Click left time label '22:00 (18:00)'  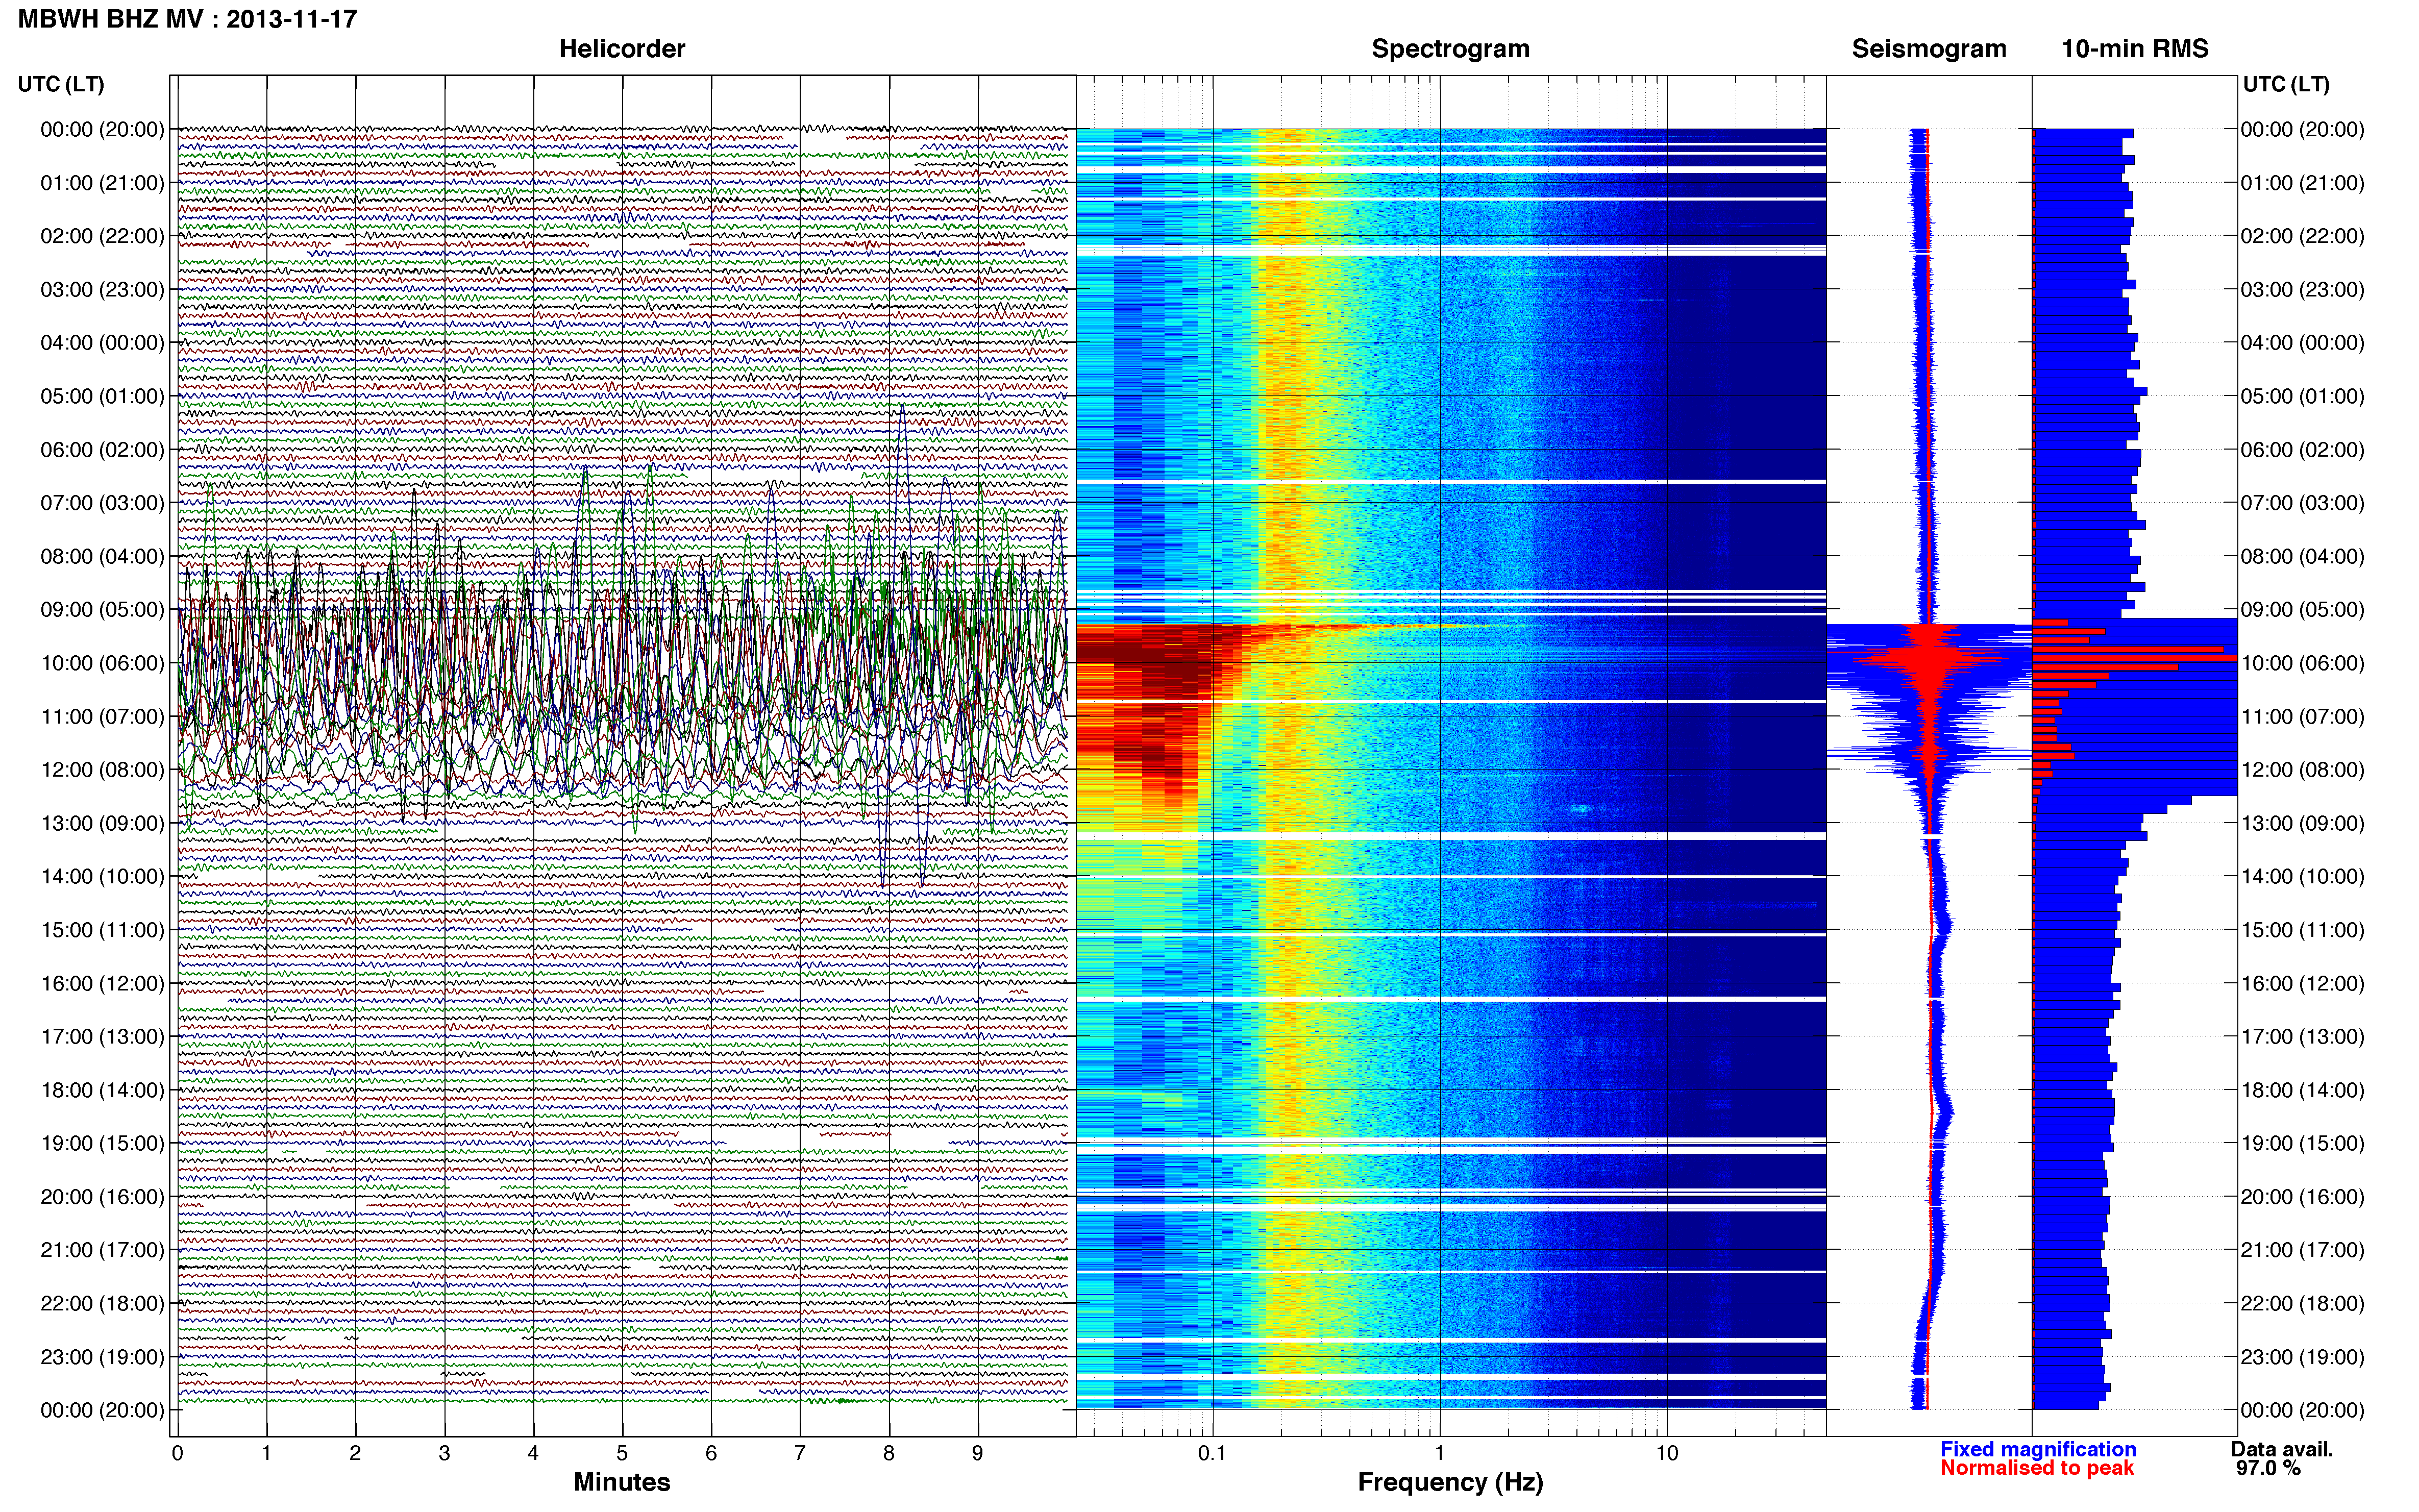pyautogui.click(x=102, y=1303)
